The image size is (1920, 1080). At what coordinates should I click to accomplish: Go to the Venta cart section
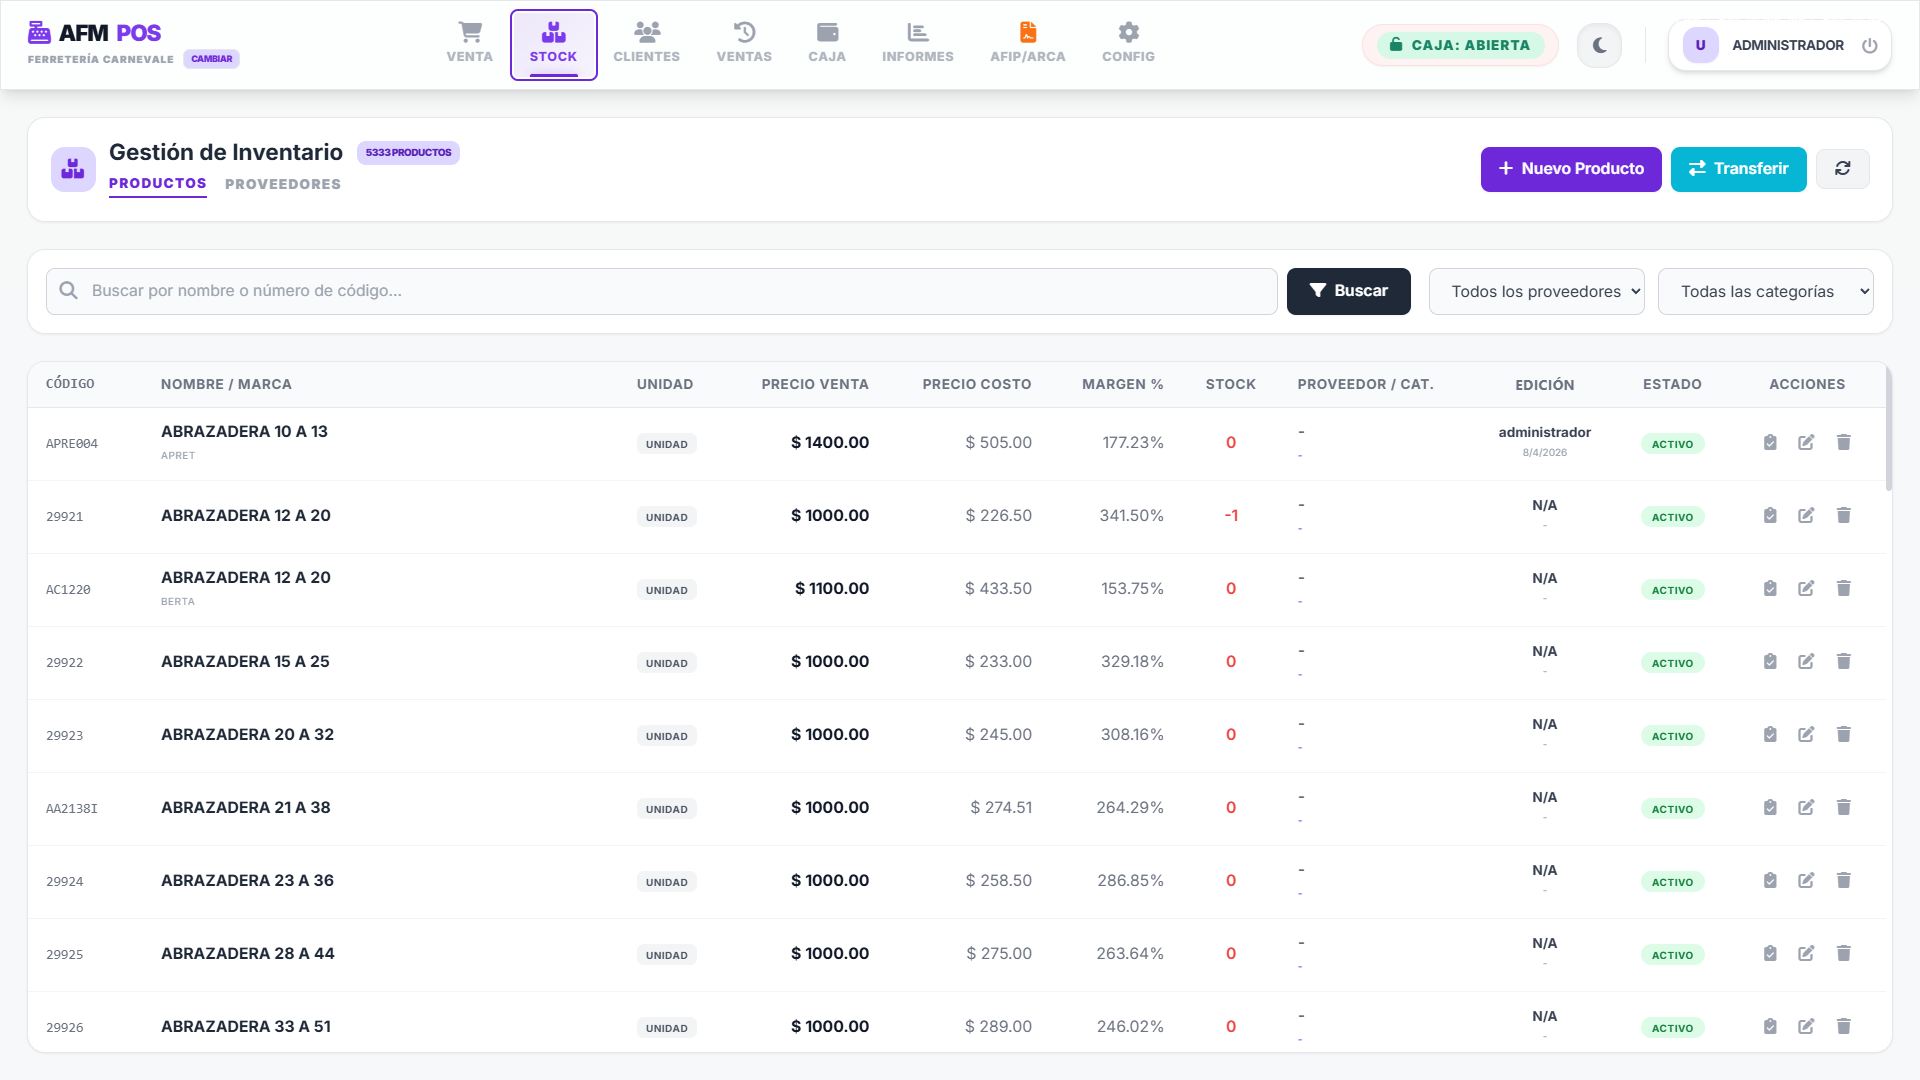tap(469, 44)
